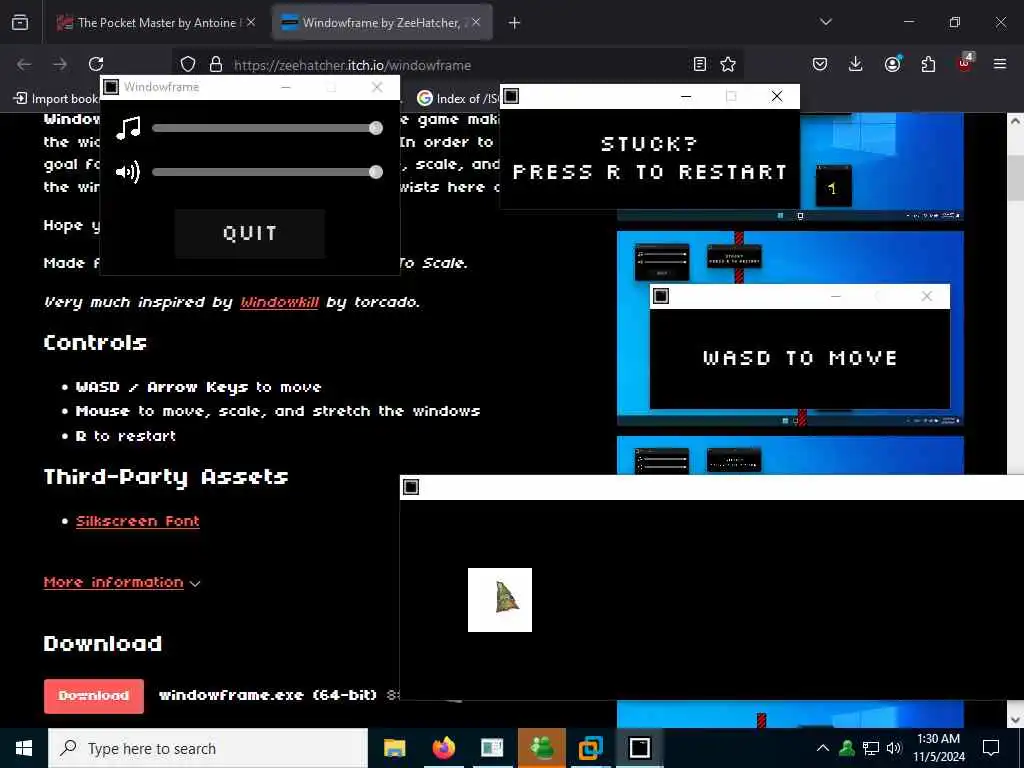Close The Pocket Master tab
Viewport: 1024px width, 768px height.
251,22
